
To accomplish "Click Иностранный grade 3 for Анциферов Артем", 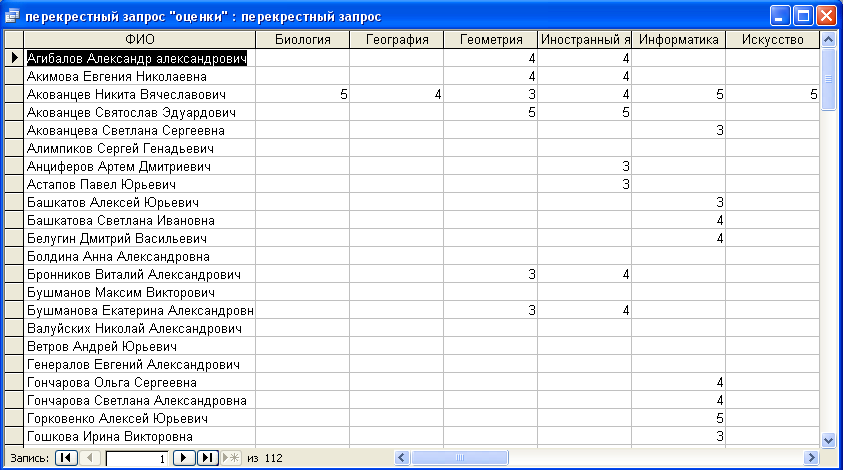I will 585,166.
